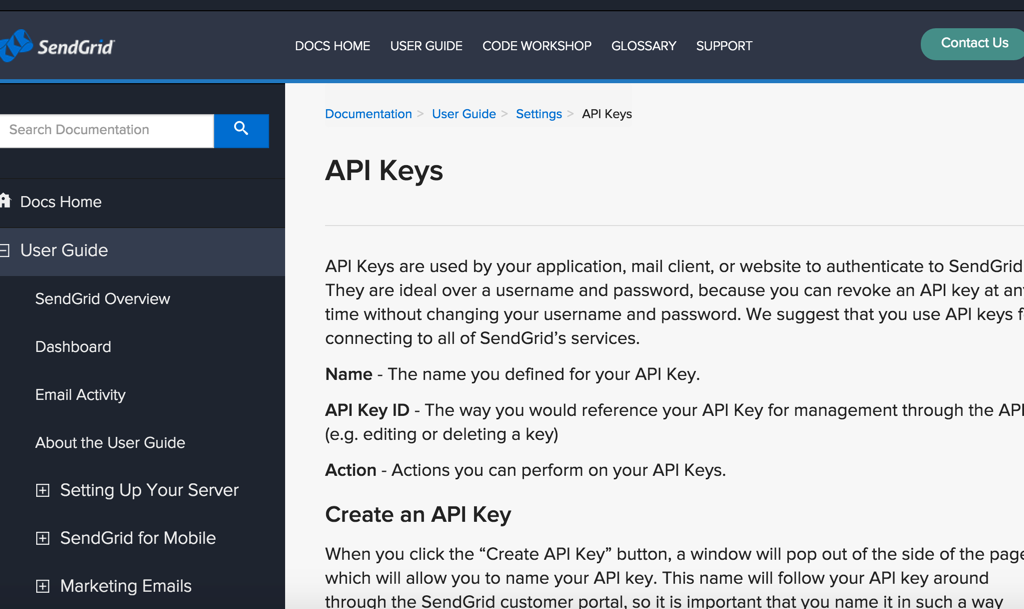Screen dimensions: 1024x609
Task: Open Docs Home sidebar item
Action: coord(61,202)
